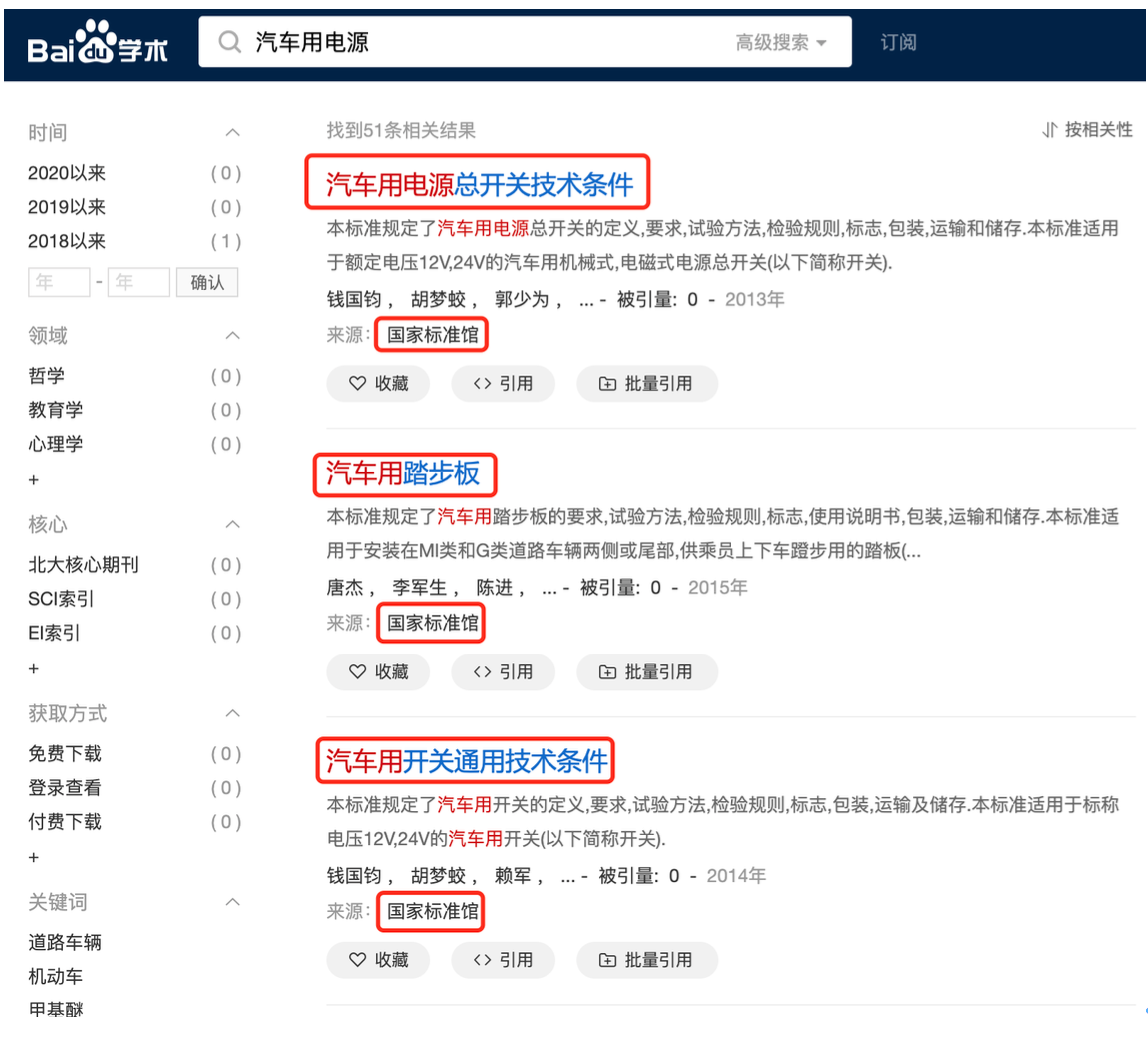Collapse the 领域 filter section
This screenshot has height=1048, width=1148.
pyautogui.click(x=233, y=335)
